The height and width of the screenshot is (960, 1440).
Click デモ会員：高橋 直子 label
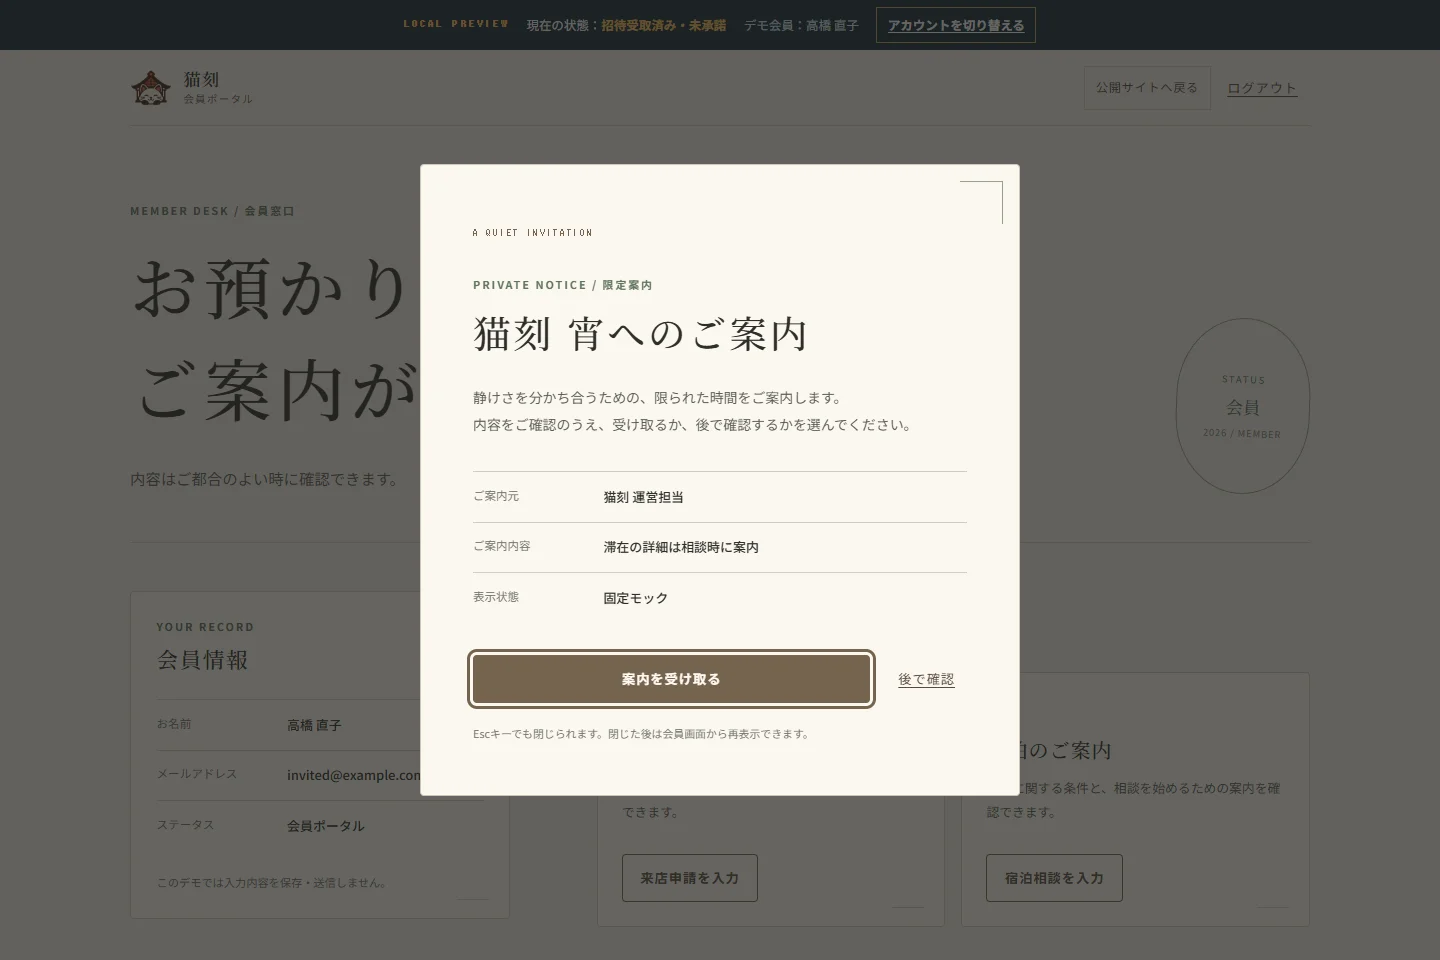coord(801,25)
